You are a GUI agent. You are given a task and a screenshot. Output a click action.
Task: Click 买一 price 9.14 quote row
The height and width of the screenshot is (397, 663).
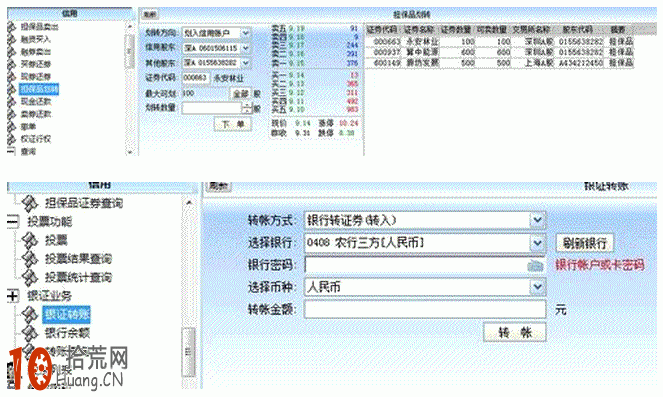coord(315,75)
